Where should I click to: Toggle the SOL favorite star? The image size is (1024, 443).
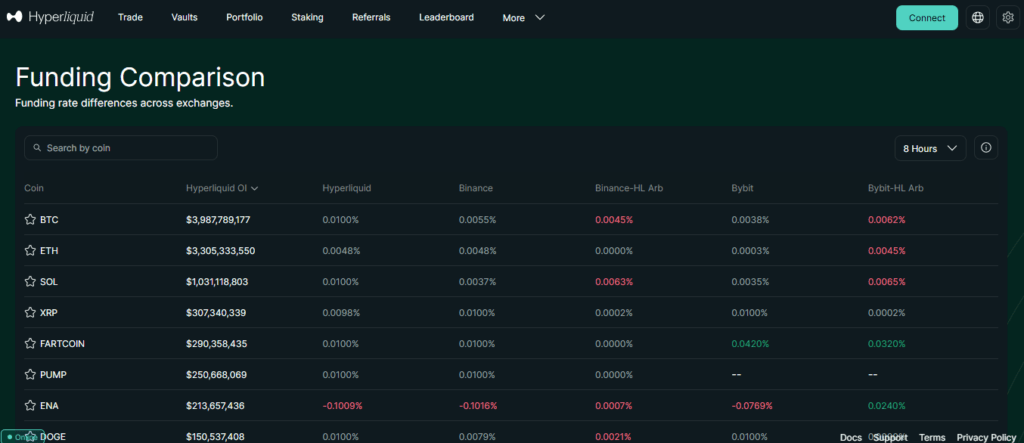point(30,282)
